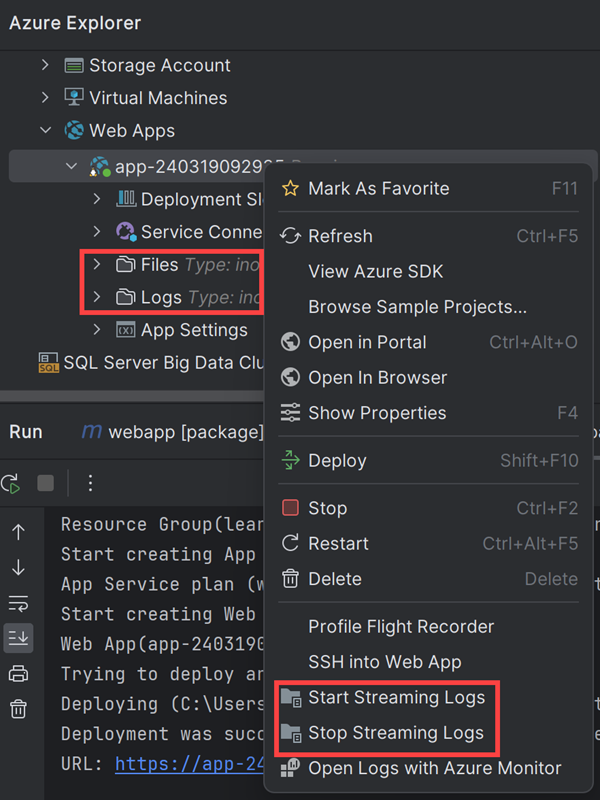Screen dimensions: 600x800
Task: Select the Storage Account tree row text
Action: [x=160, y=65]
